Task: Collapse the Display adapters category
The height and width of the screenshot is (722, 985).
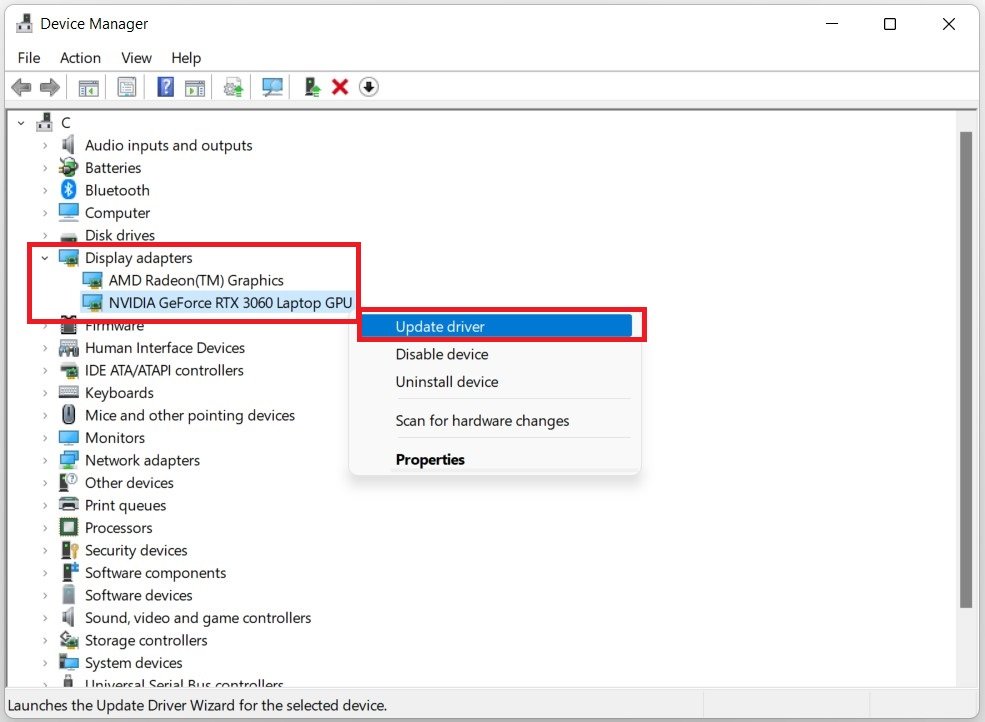Action: (45, 258)
